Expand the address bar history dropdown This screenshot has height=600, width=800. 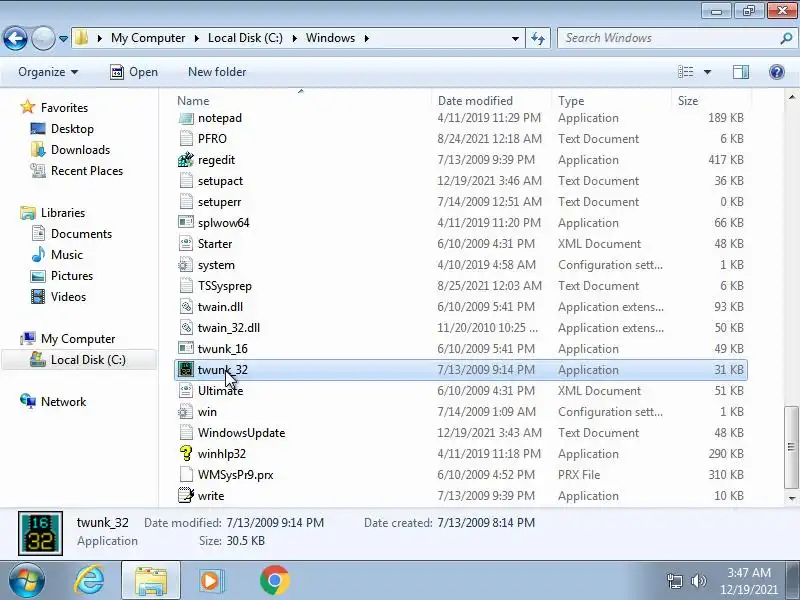pos(515,38)
